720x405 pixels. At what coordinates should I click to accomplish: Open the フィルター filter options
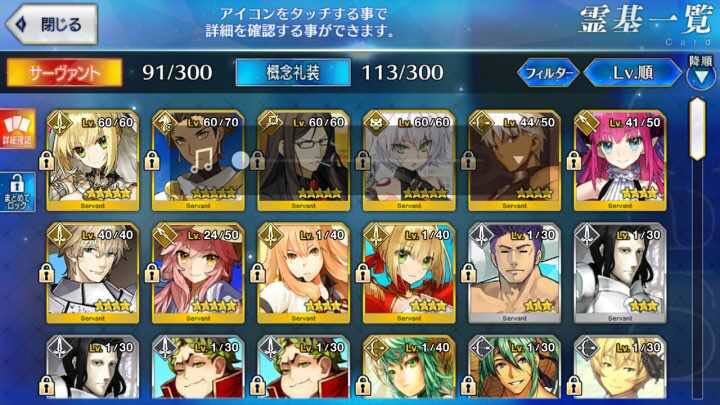coord(548,73)
